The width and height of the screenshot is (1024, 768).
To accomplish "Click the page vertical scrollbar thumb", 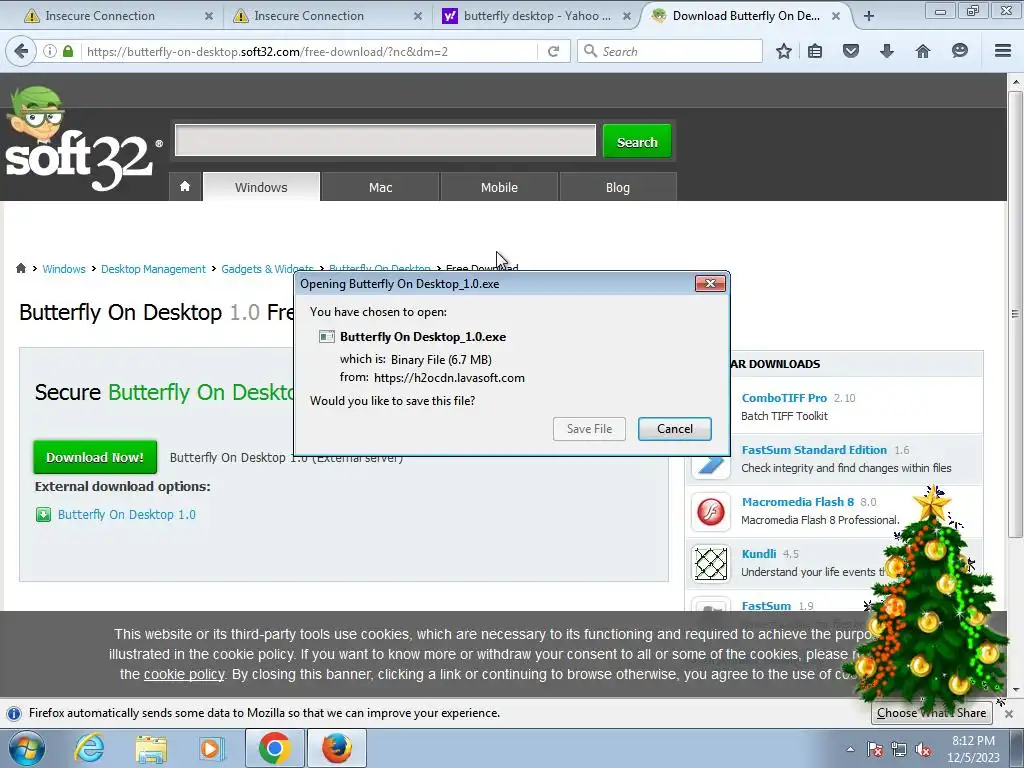I will click(x=1015, y=315).
